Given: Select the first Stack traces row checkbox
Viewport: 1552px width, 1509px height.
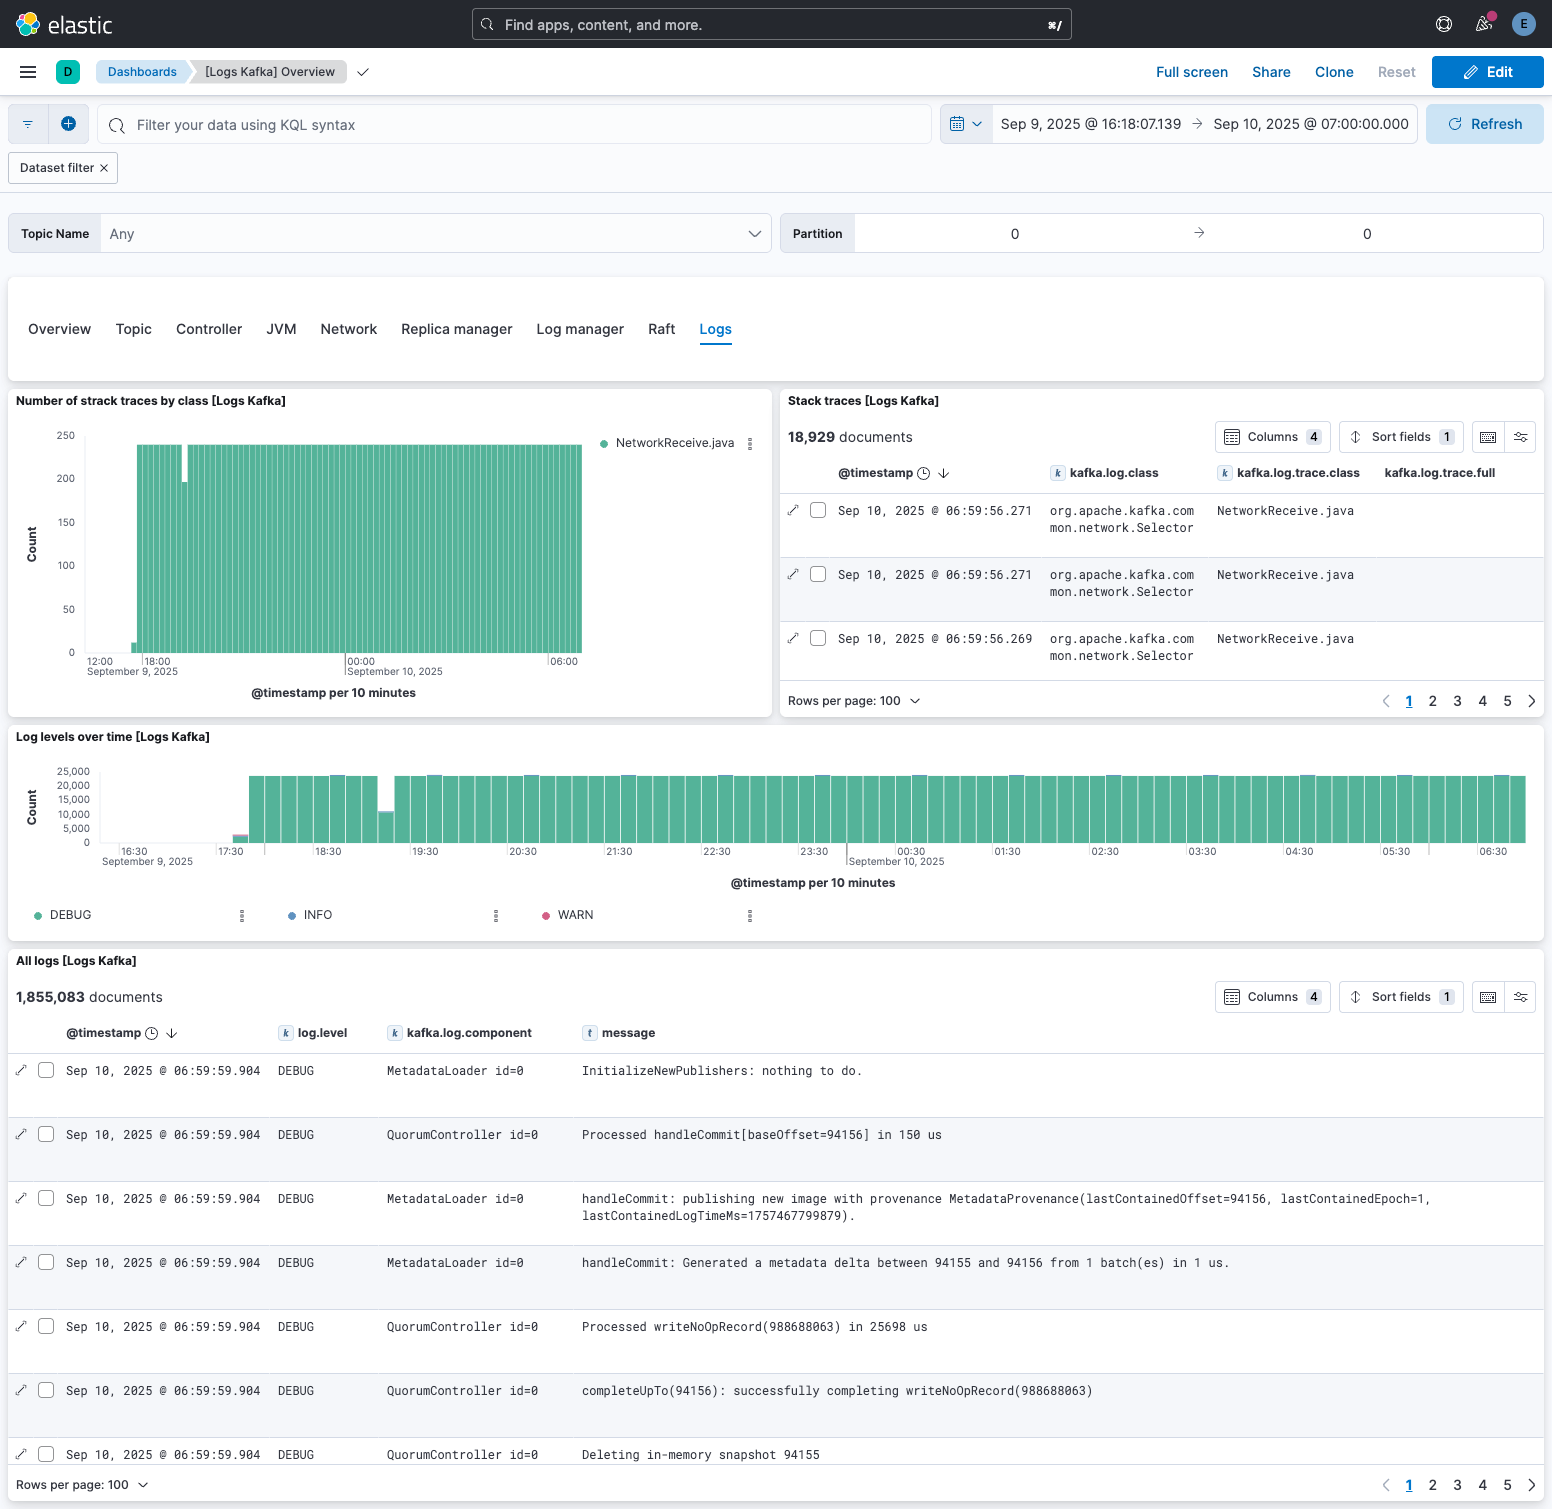Looking at the screenshot, I should point(818,510).
